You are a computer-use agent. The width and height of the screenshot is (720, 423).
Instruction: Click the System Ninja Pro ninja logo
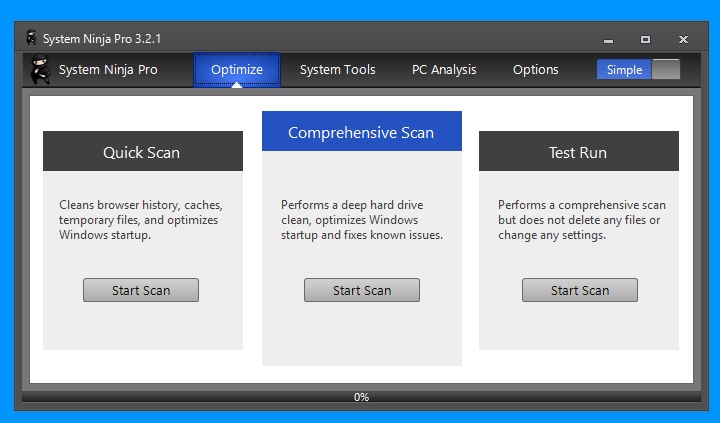40,69
